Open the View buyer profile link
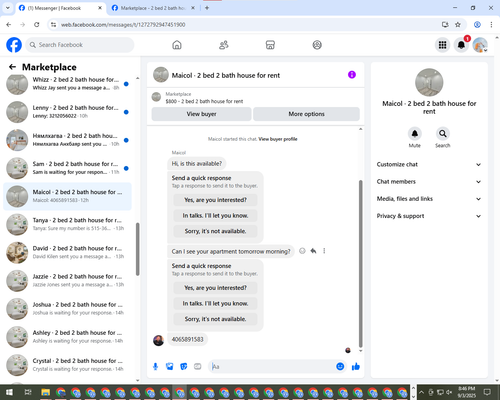The width and height of the screenshot is (500, 400). click(x=278, y=139)
